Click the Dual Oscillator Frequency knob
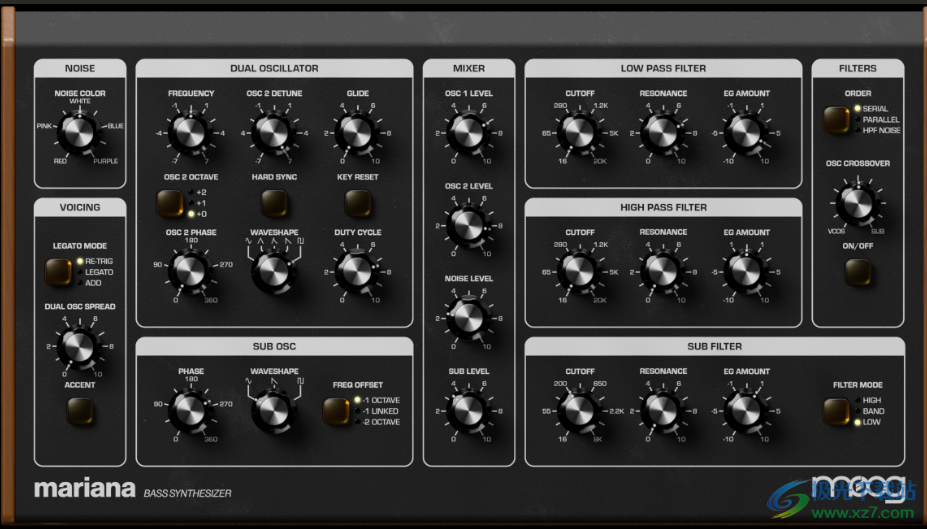Screen dimensions: 927x529 190,133
